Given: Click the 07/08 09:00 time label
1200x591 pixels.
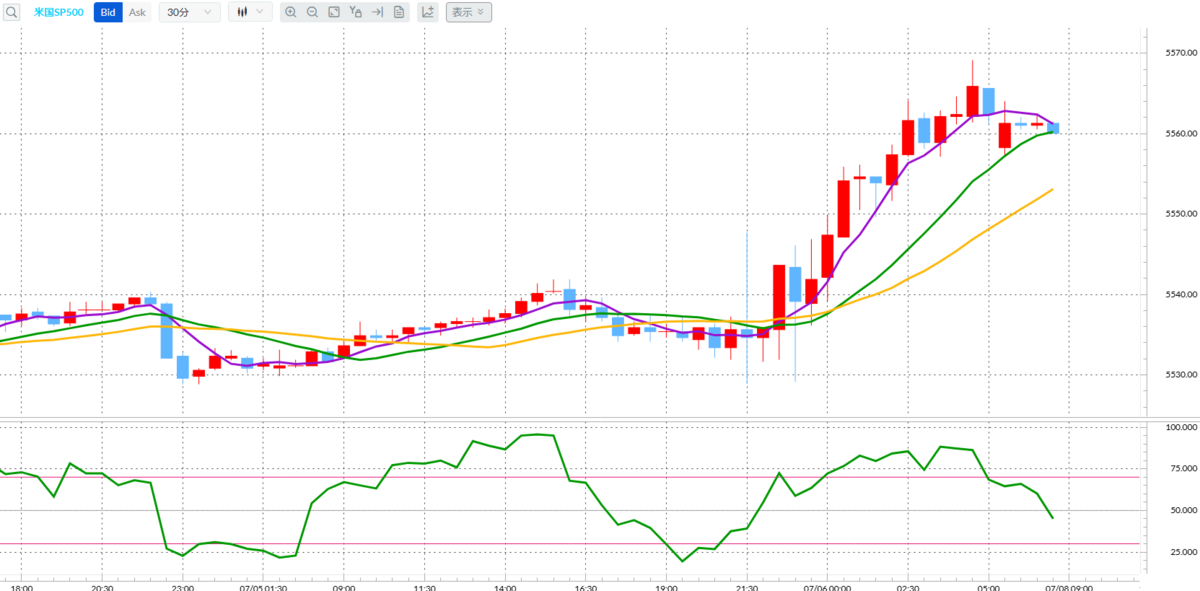Looking at the screenshot, I should click(x=1069, y=586).
